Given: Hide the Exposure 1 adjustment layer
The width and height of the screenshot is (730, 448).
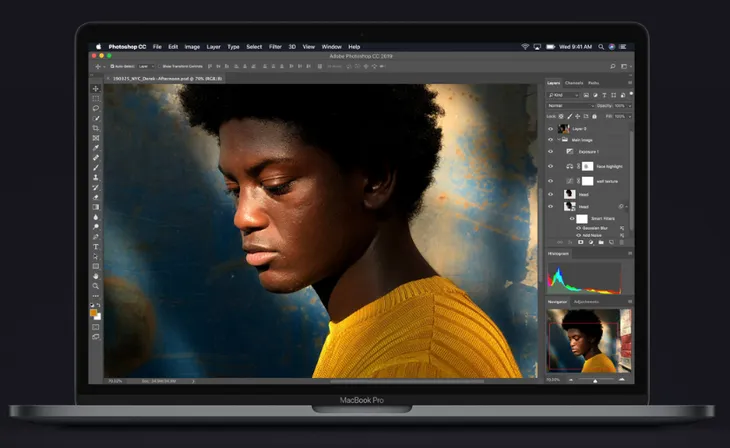Looking at the screenshot, I should pyautogui.click(x=550, y=151).
